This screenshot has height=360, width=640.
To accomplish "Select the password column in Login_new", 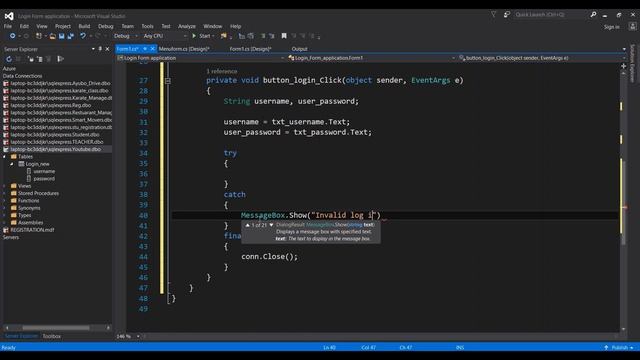I will pos(44,179).
